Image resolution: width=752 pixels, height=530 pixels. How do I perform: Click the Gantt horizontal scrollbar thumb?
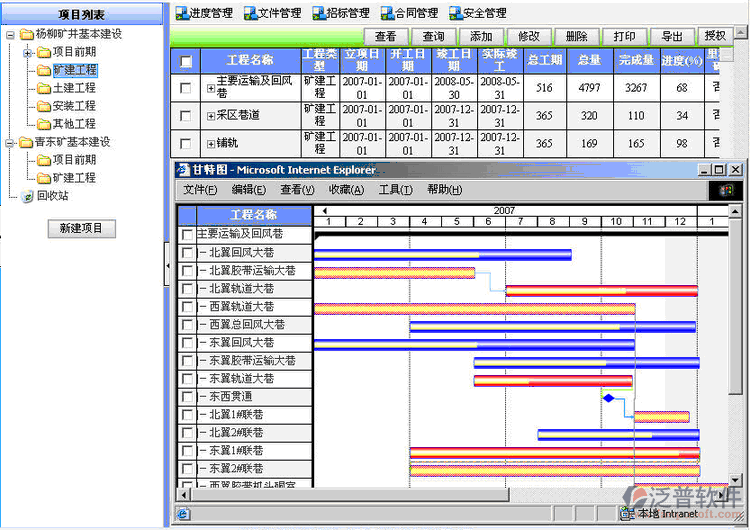point(350,495)
